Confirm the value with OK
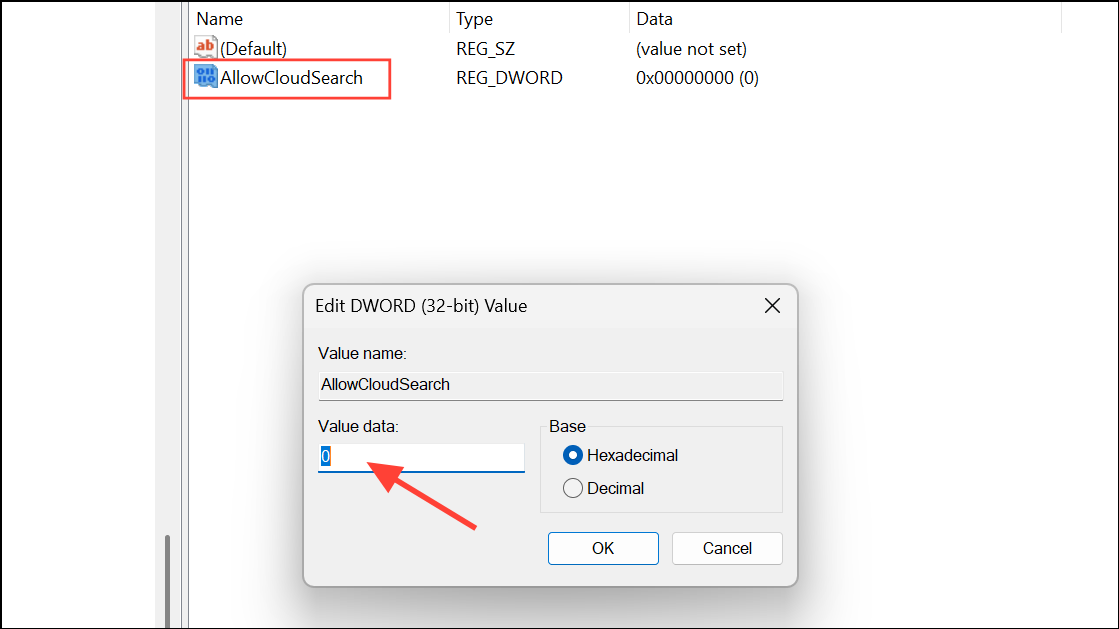1119x629 pixels. tap(603, 548)
